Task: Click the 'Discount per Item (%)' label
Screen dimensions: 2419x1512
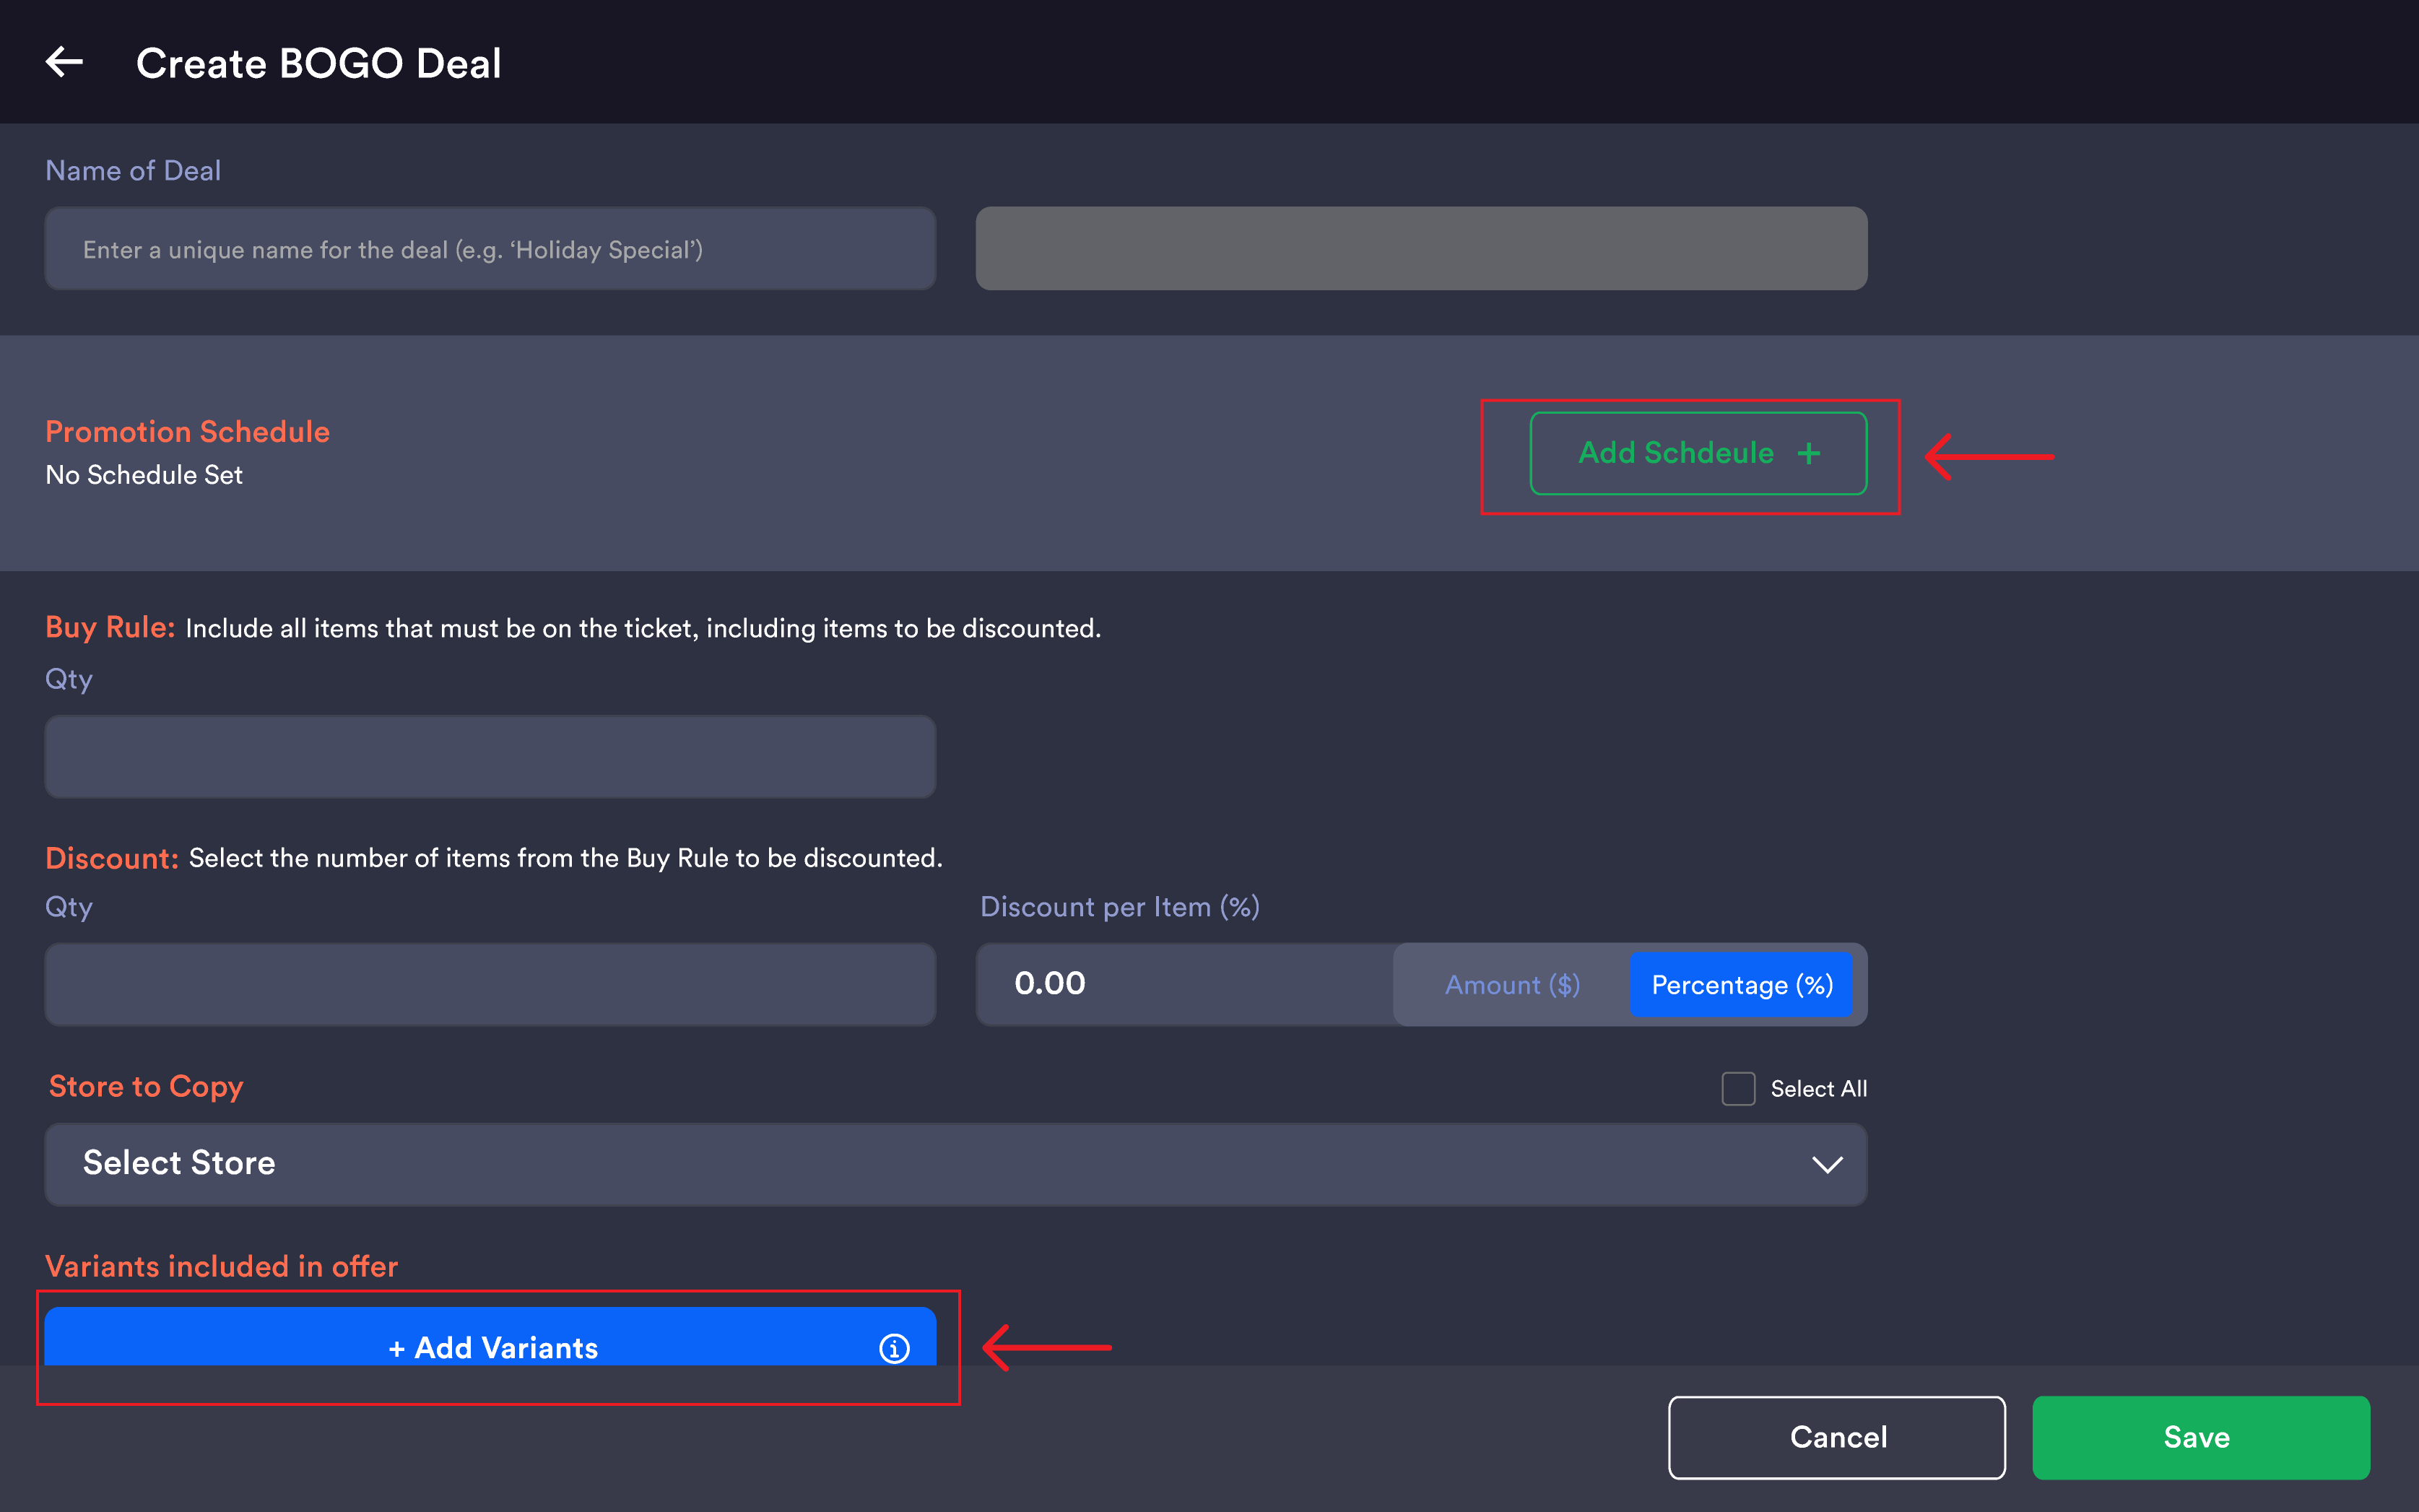Action: pyautogui.click(x=1119, y=907)
